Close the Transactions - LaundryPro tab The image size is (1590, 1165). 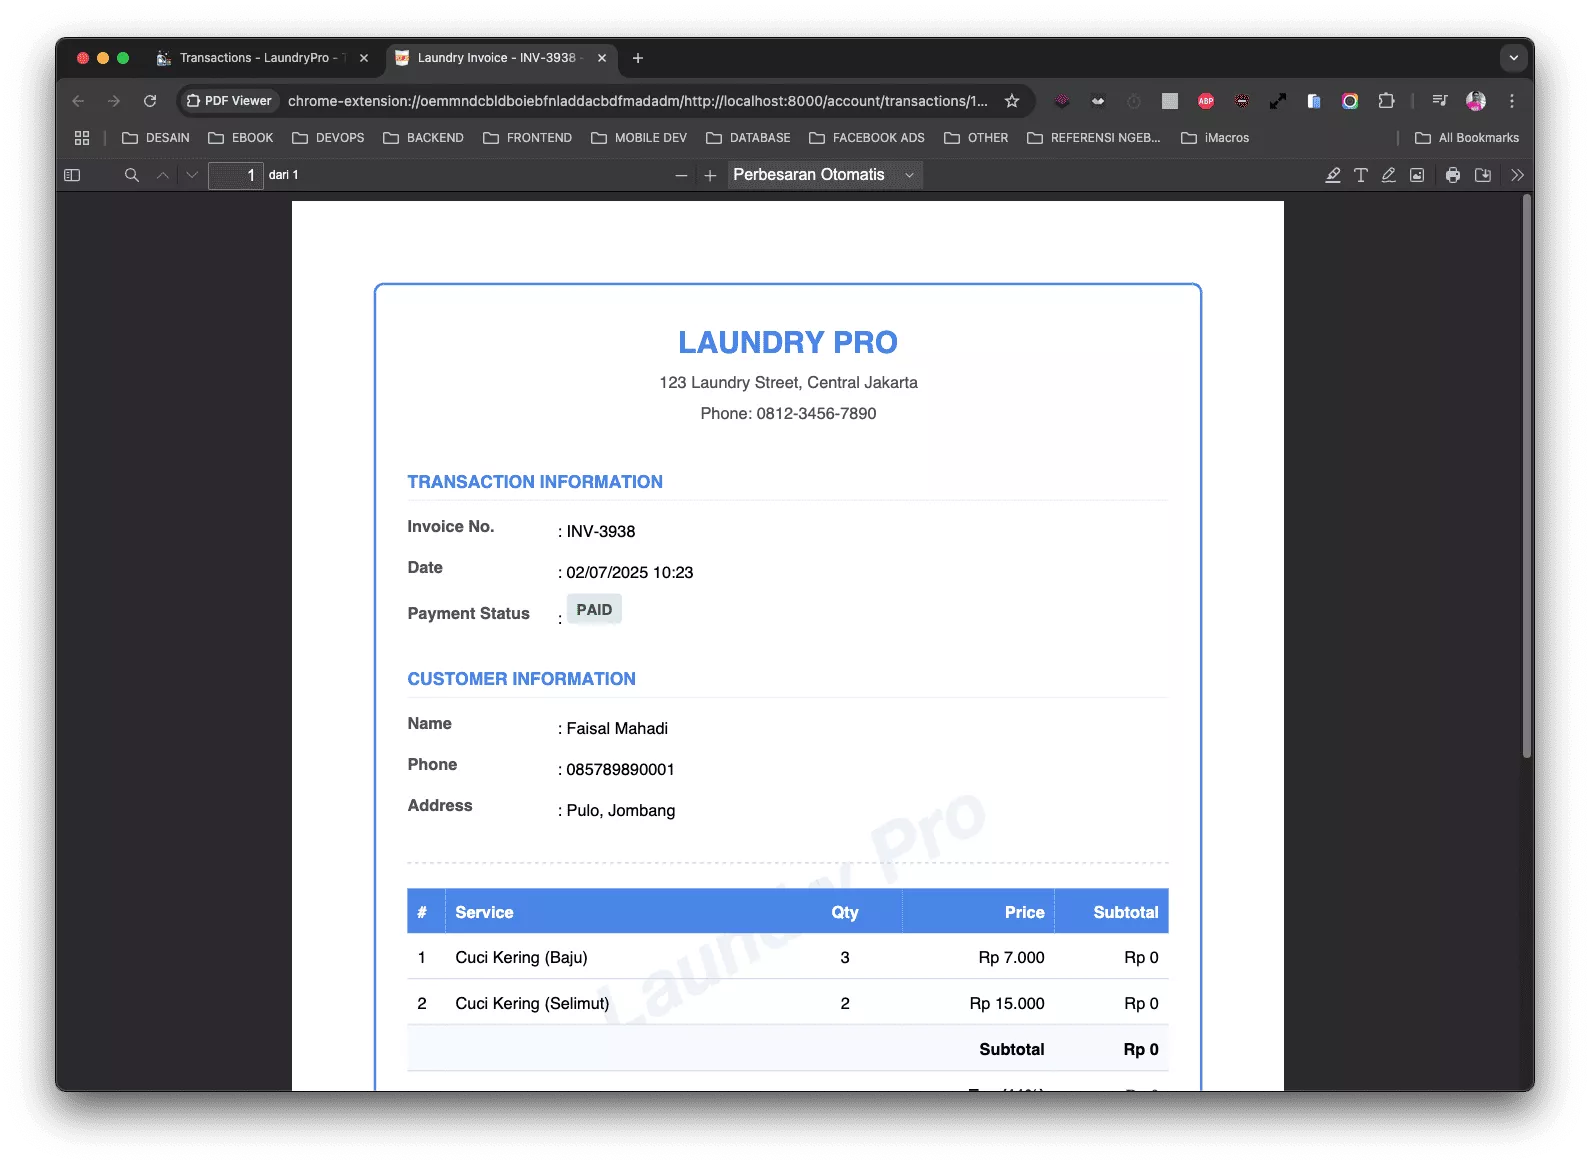(x=364, y=58)
